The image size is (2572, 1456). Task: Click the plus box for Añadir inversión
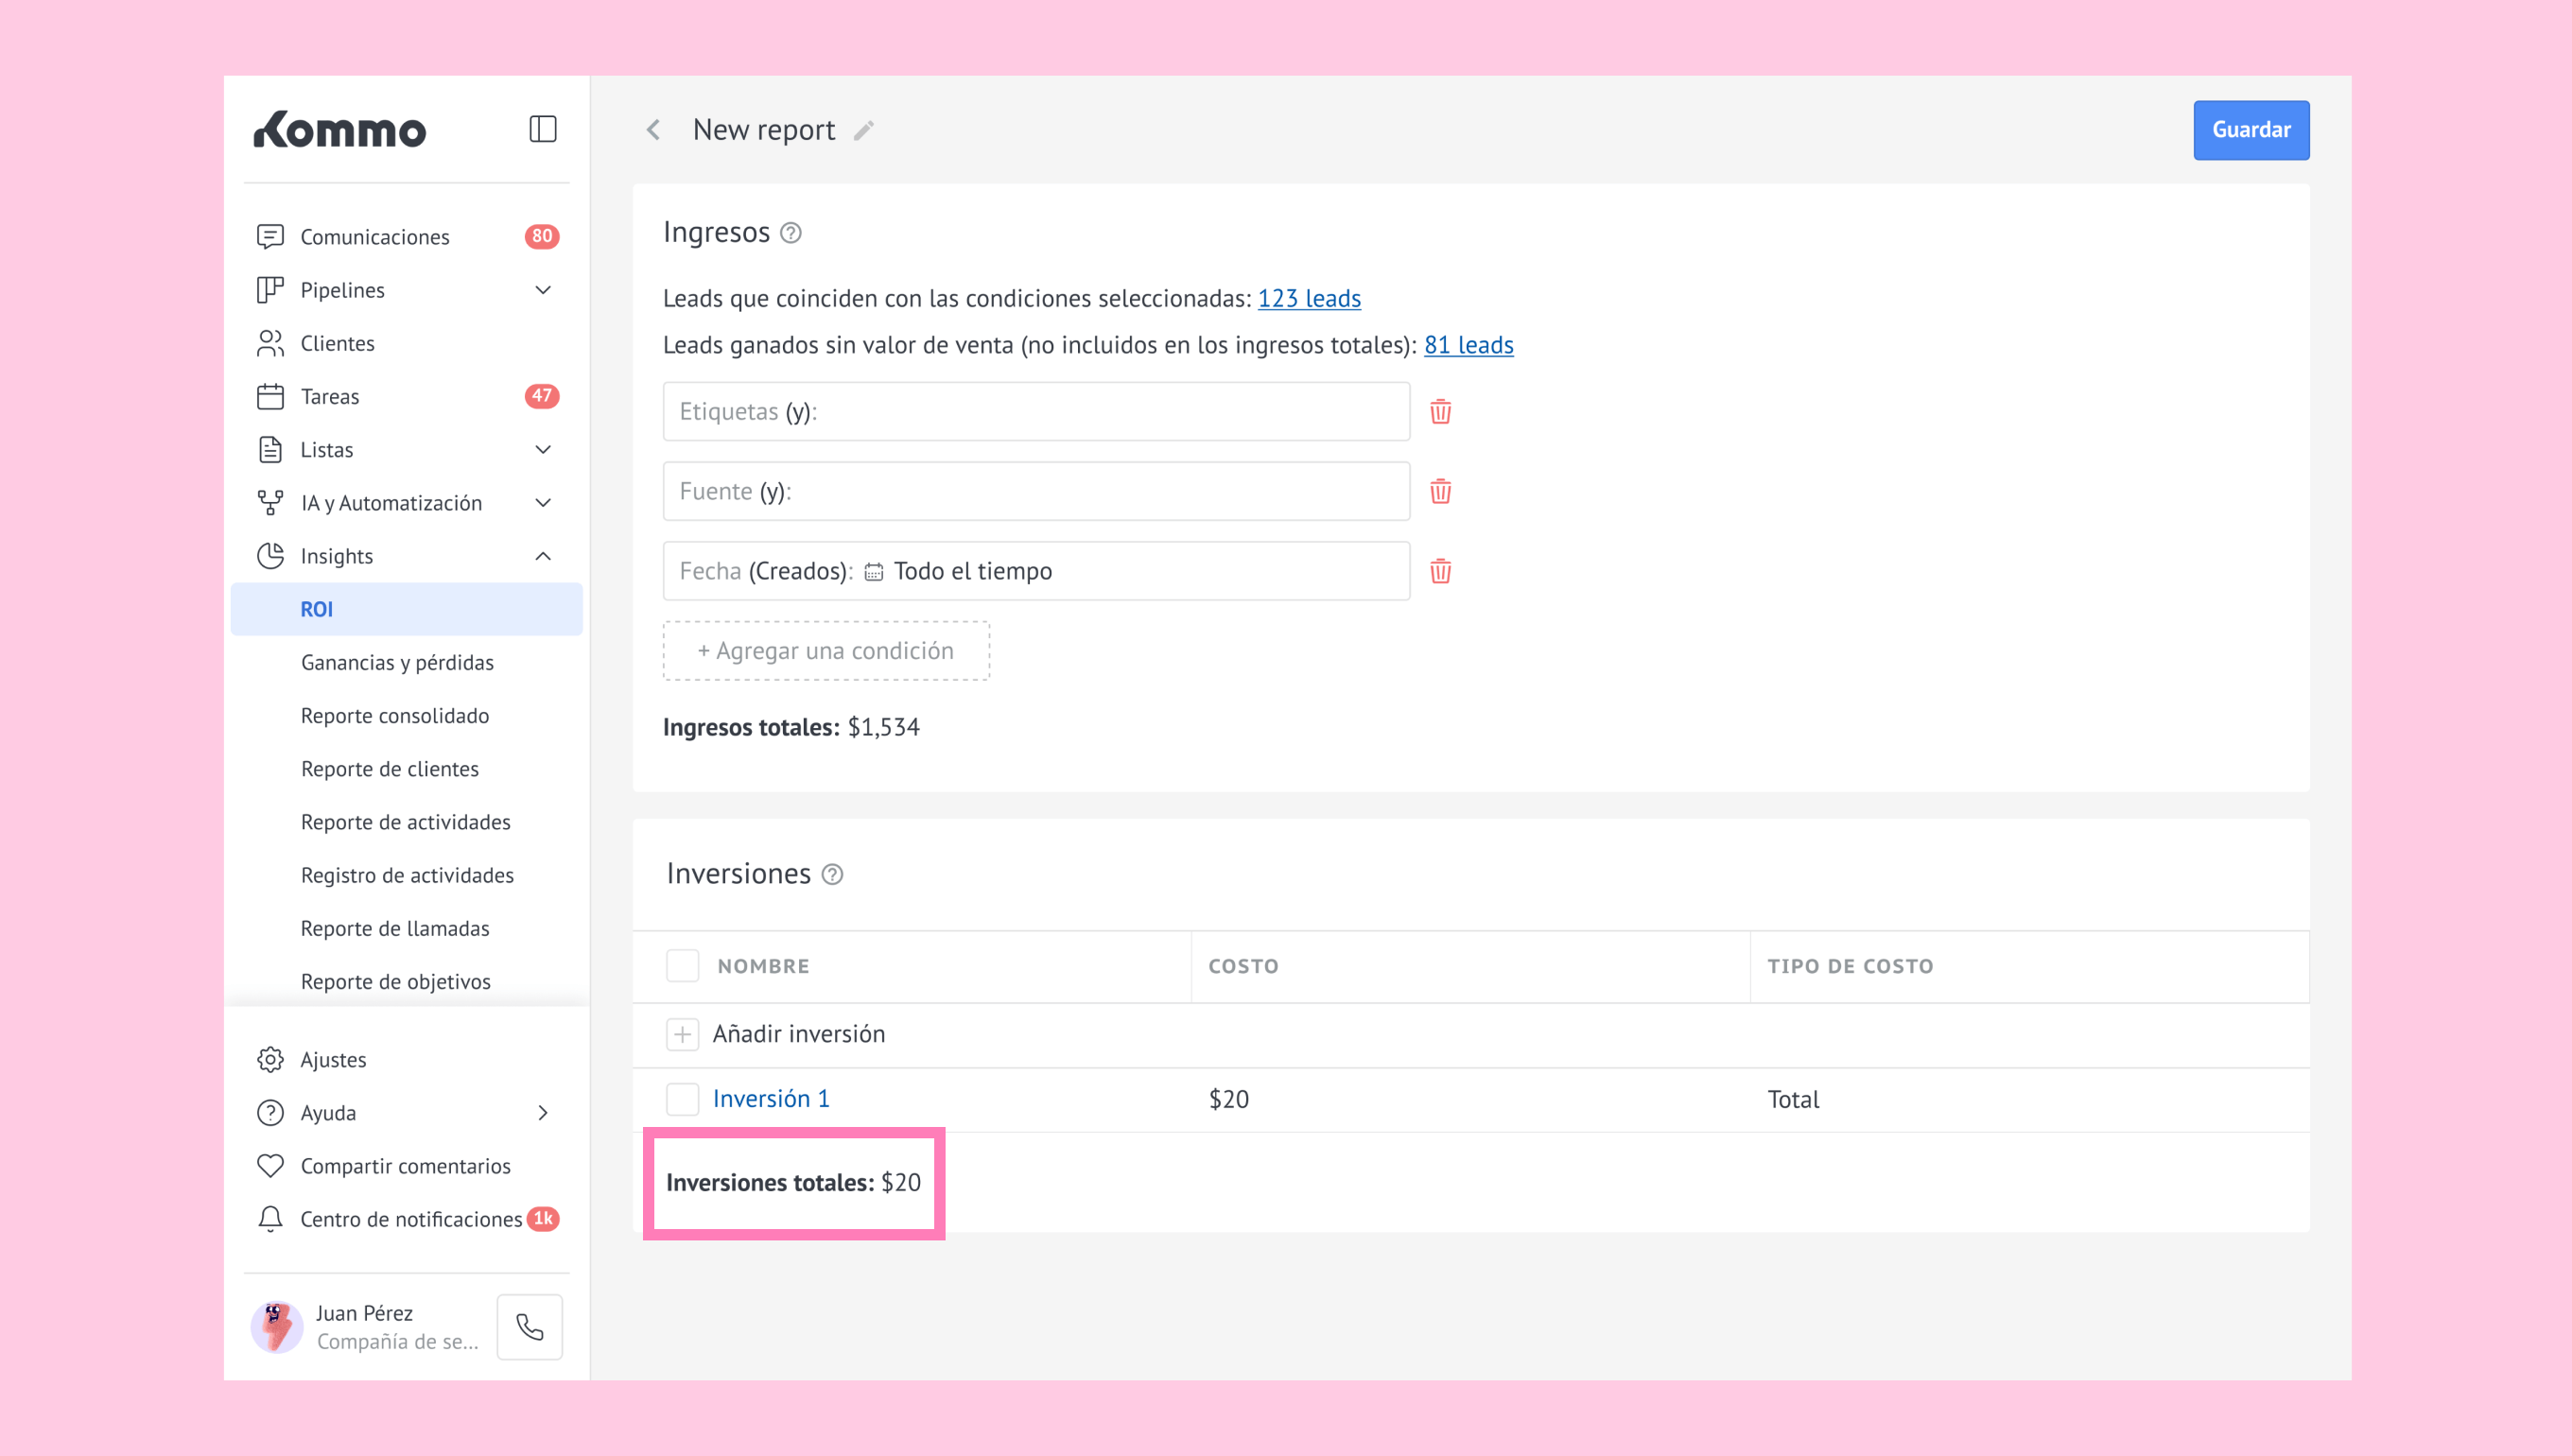[682, 1034]
